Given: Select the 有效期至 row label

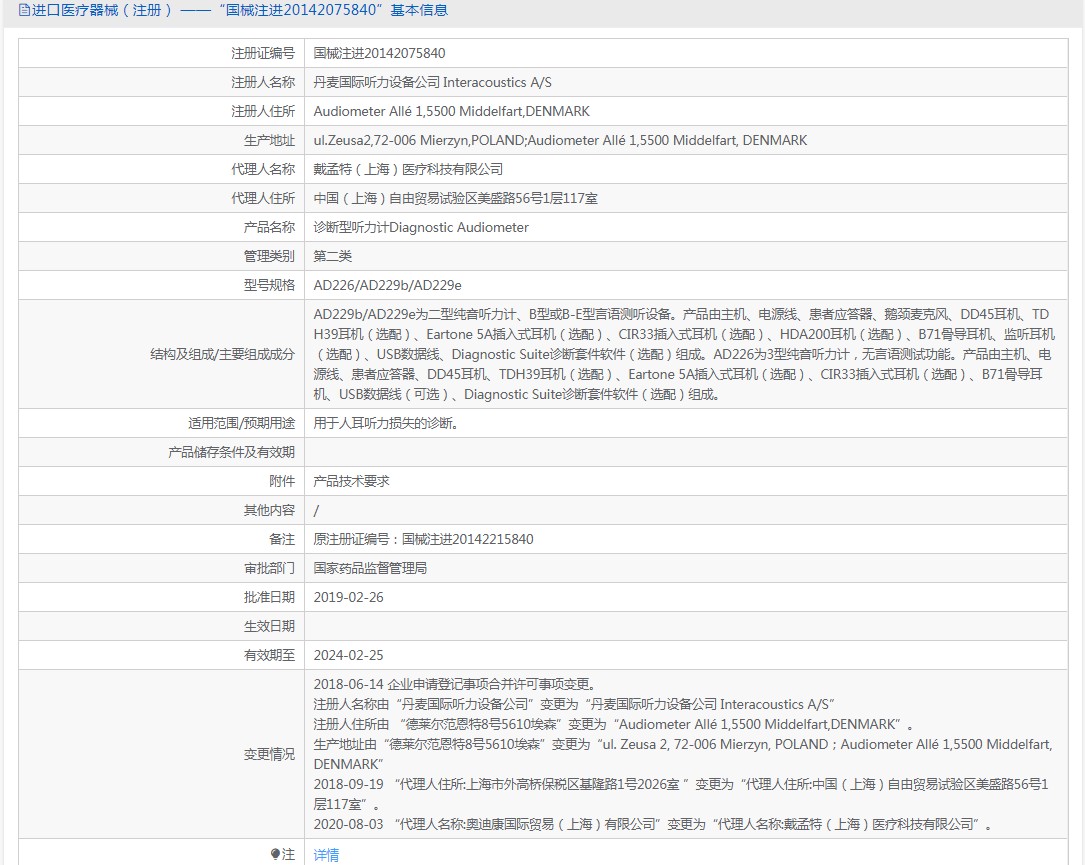Looking at the screenshot, I should click(269, 655).
